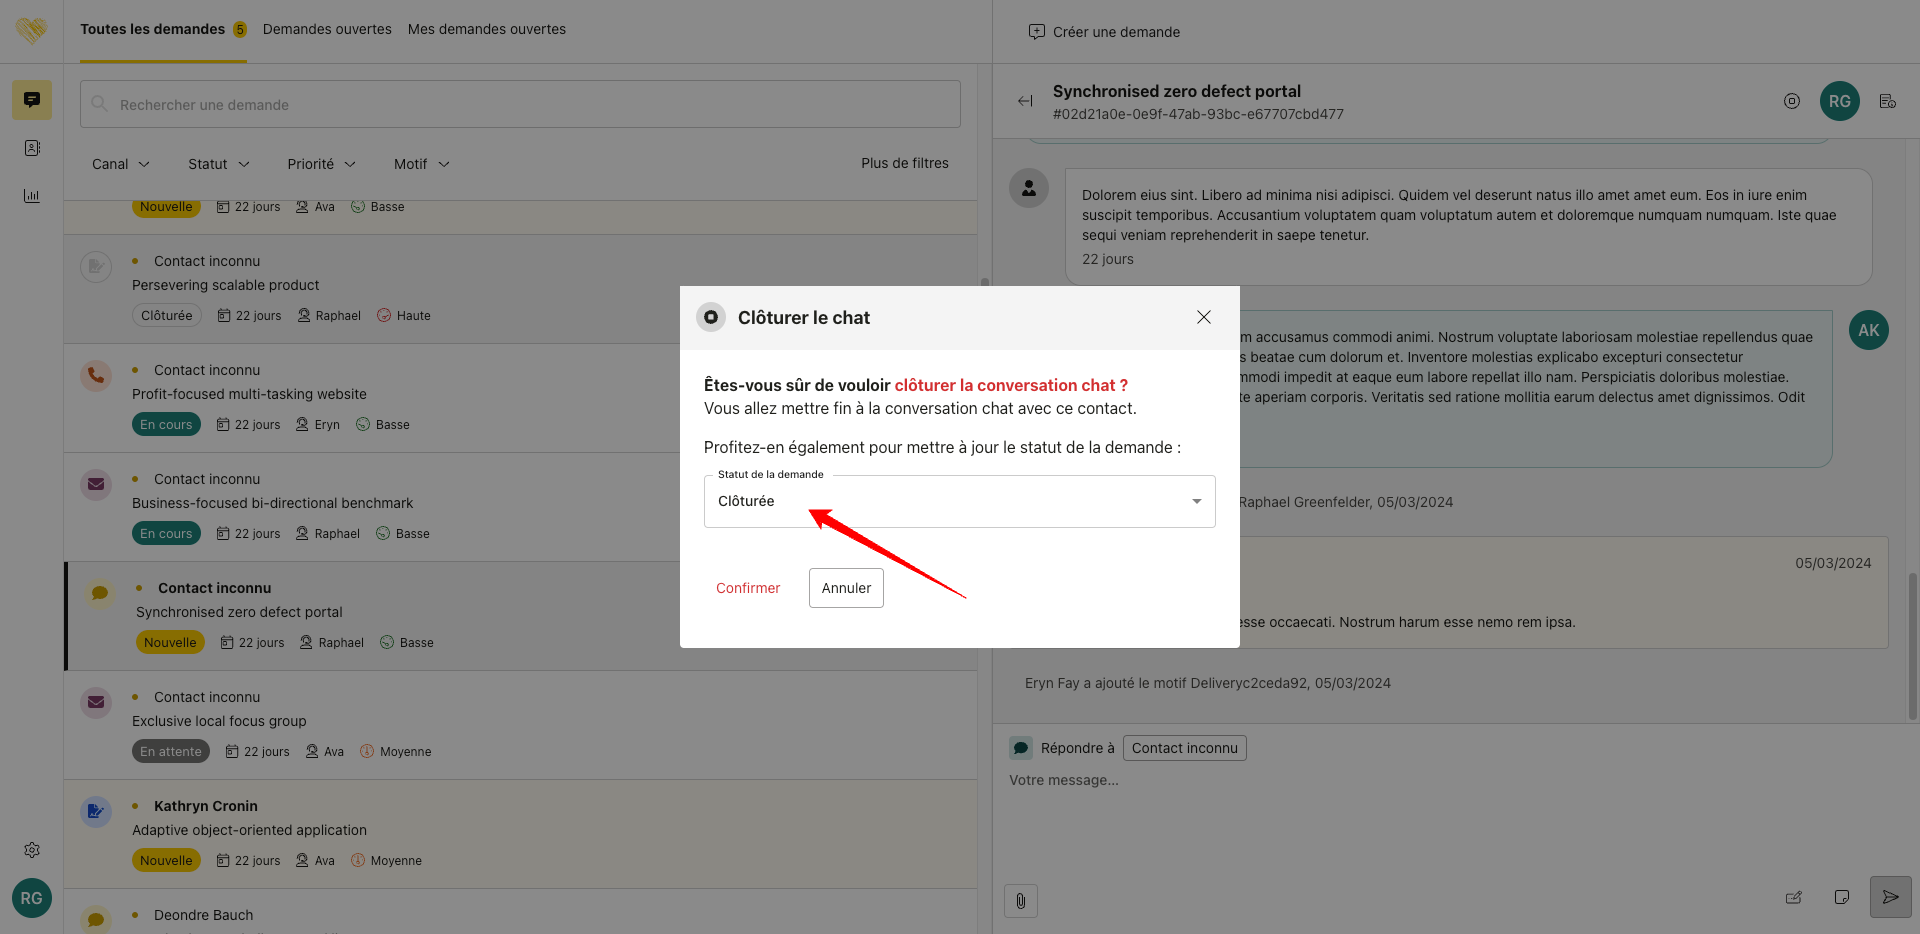The height and width of the screenshot is (934, 1920).
Task: Switch to Demandes ouvertes tab
Action: pyautogui.click(x=327, y=29)
